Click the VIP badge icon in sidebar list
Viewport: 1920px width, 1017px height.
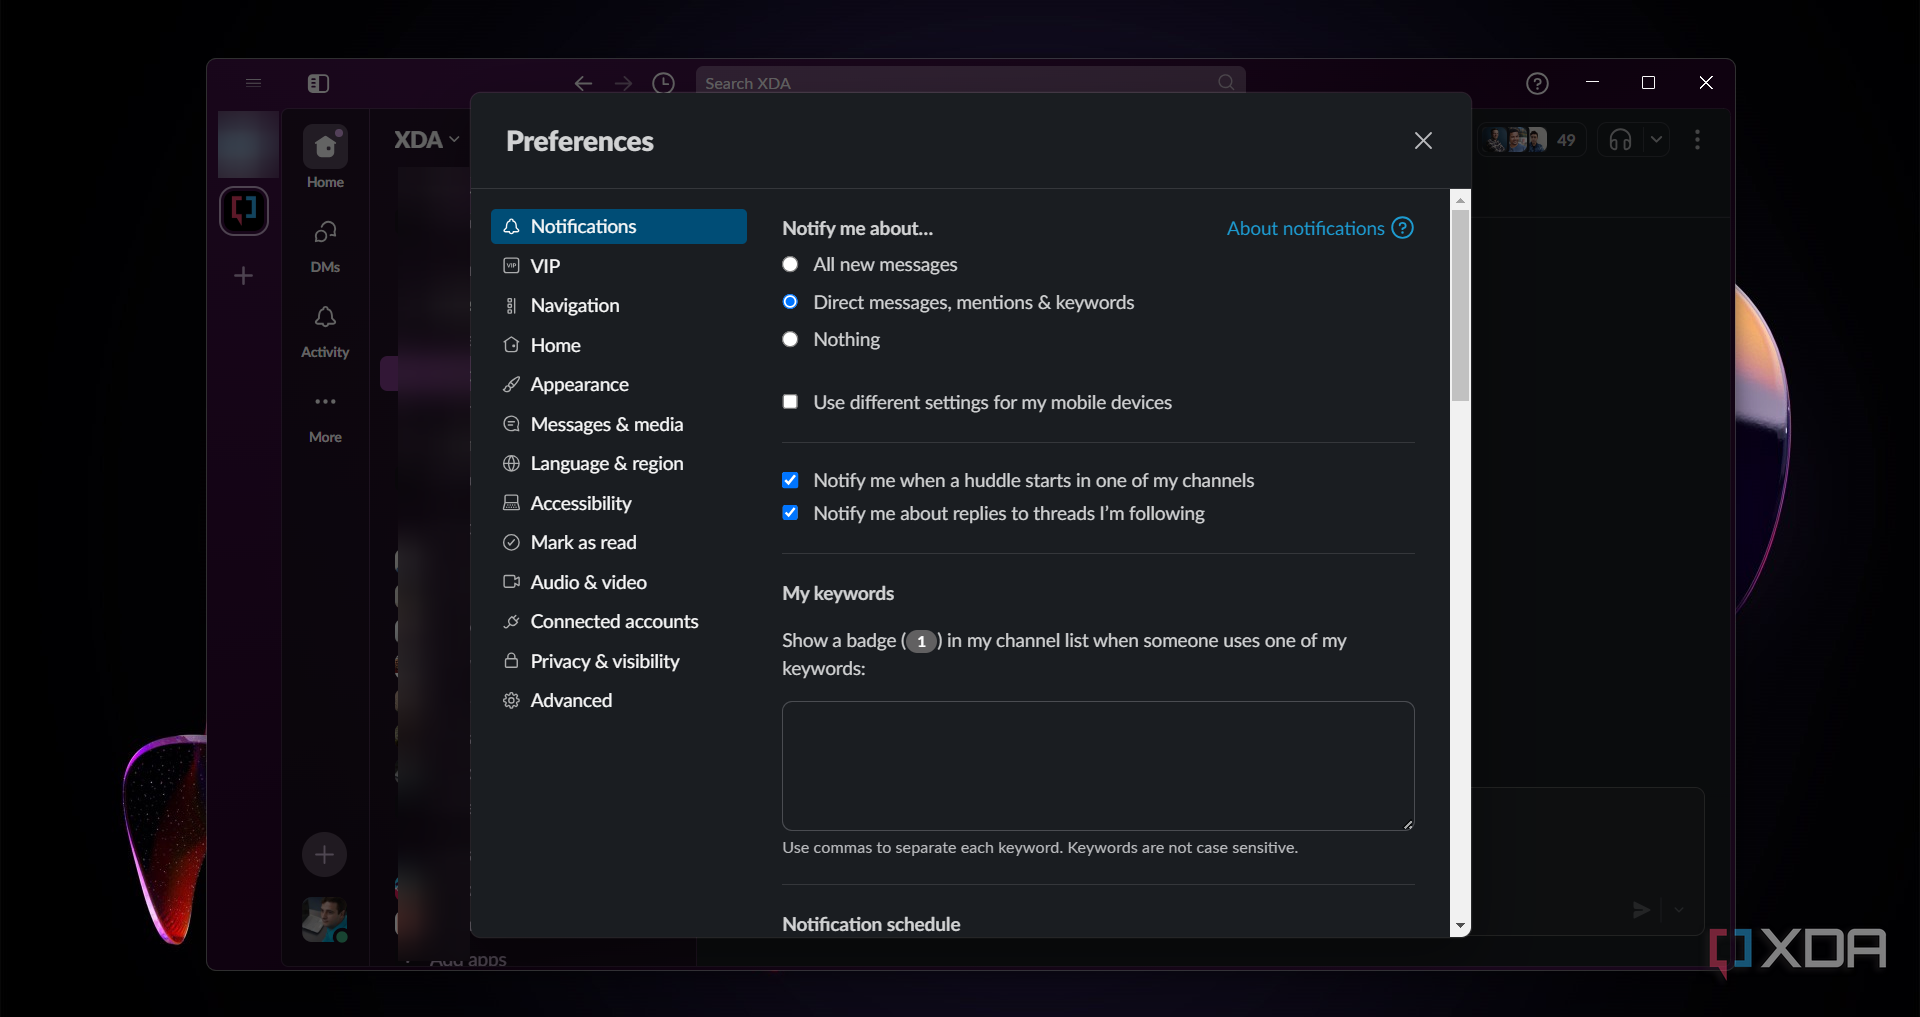[511, 266]
